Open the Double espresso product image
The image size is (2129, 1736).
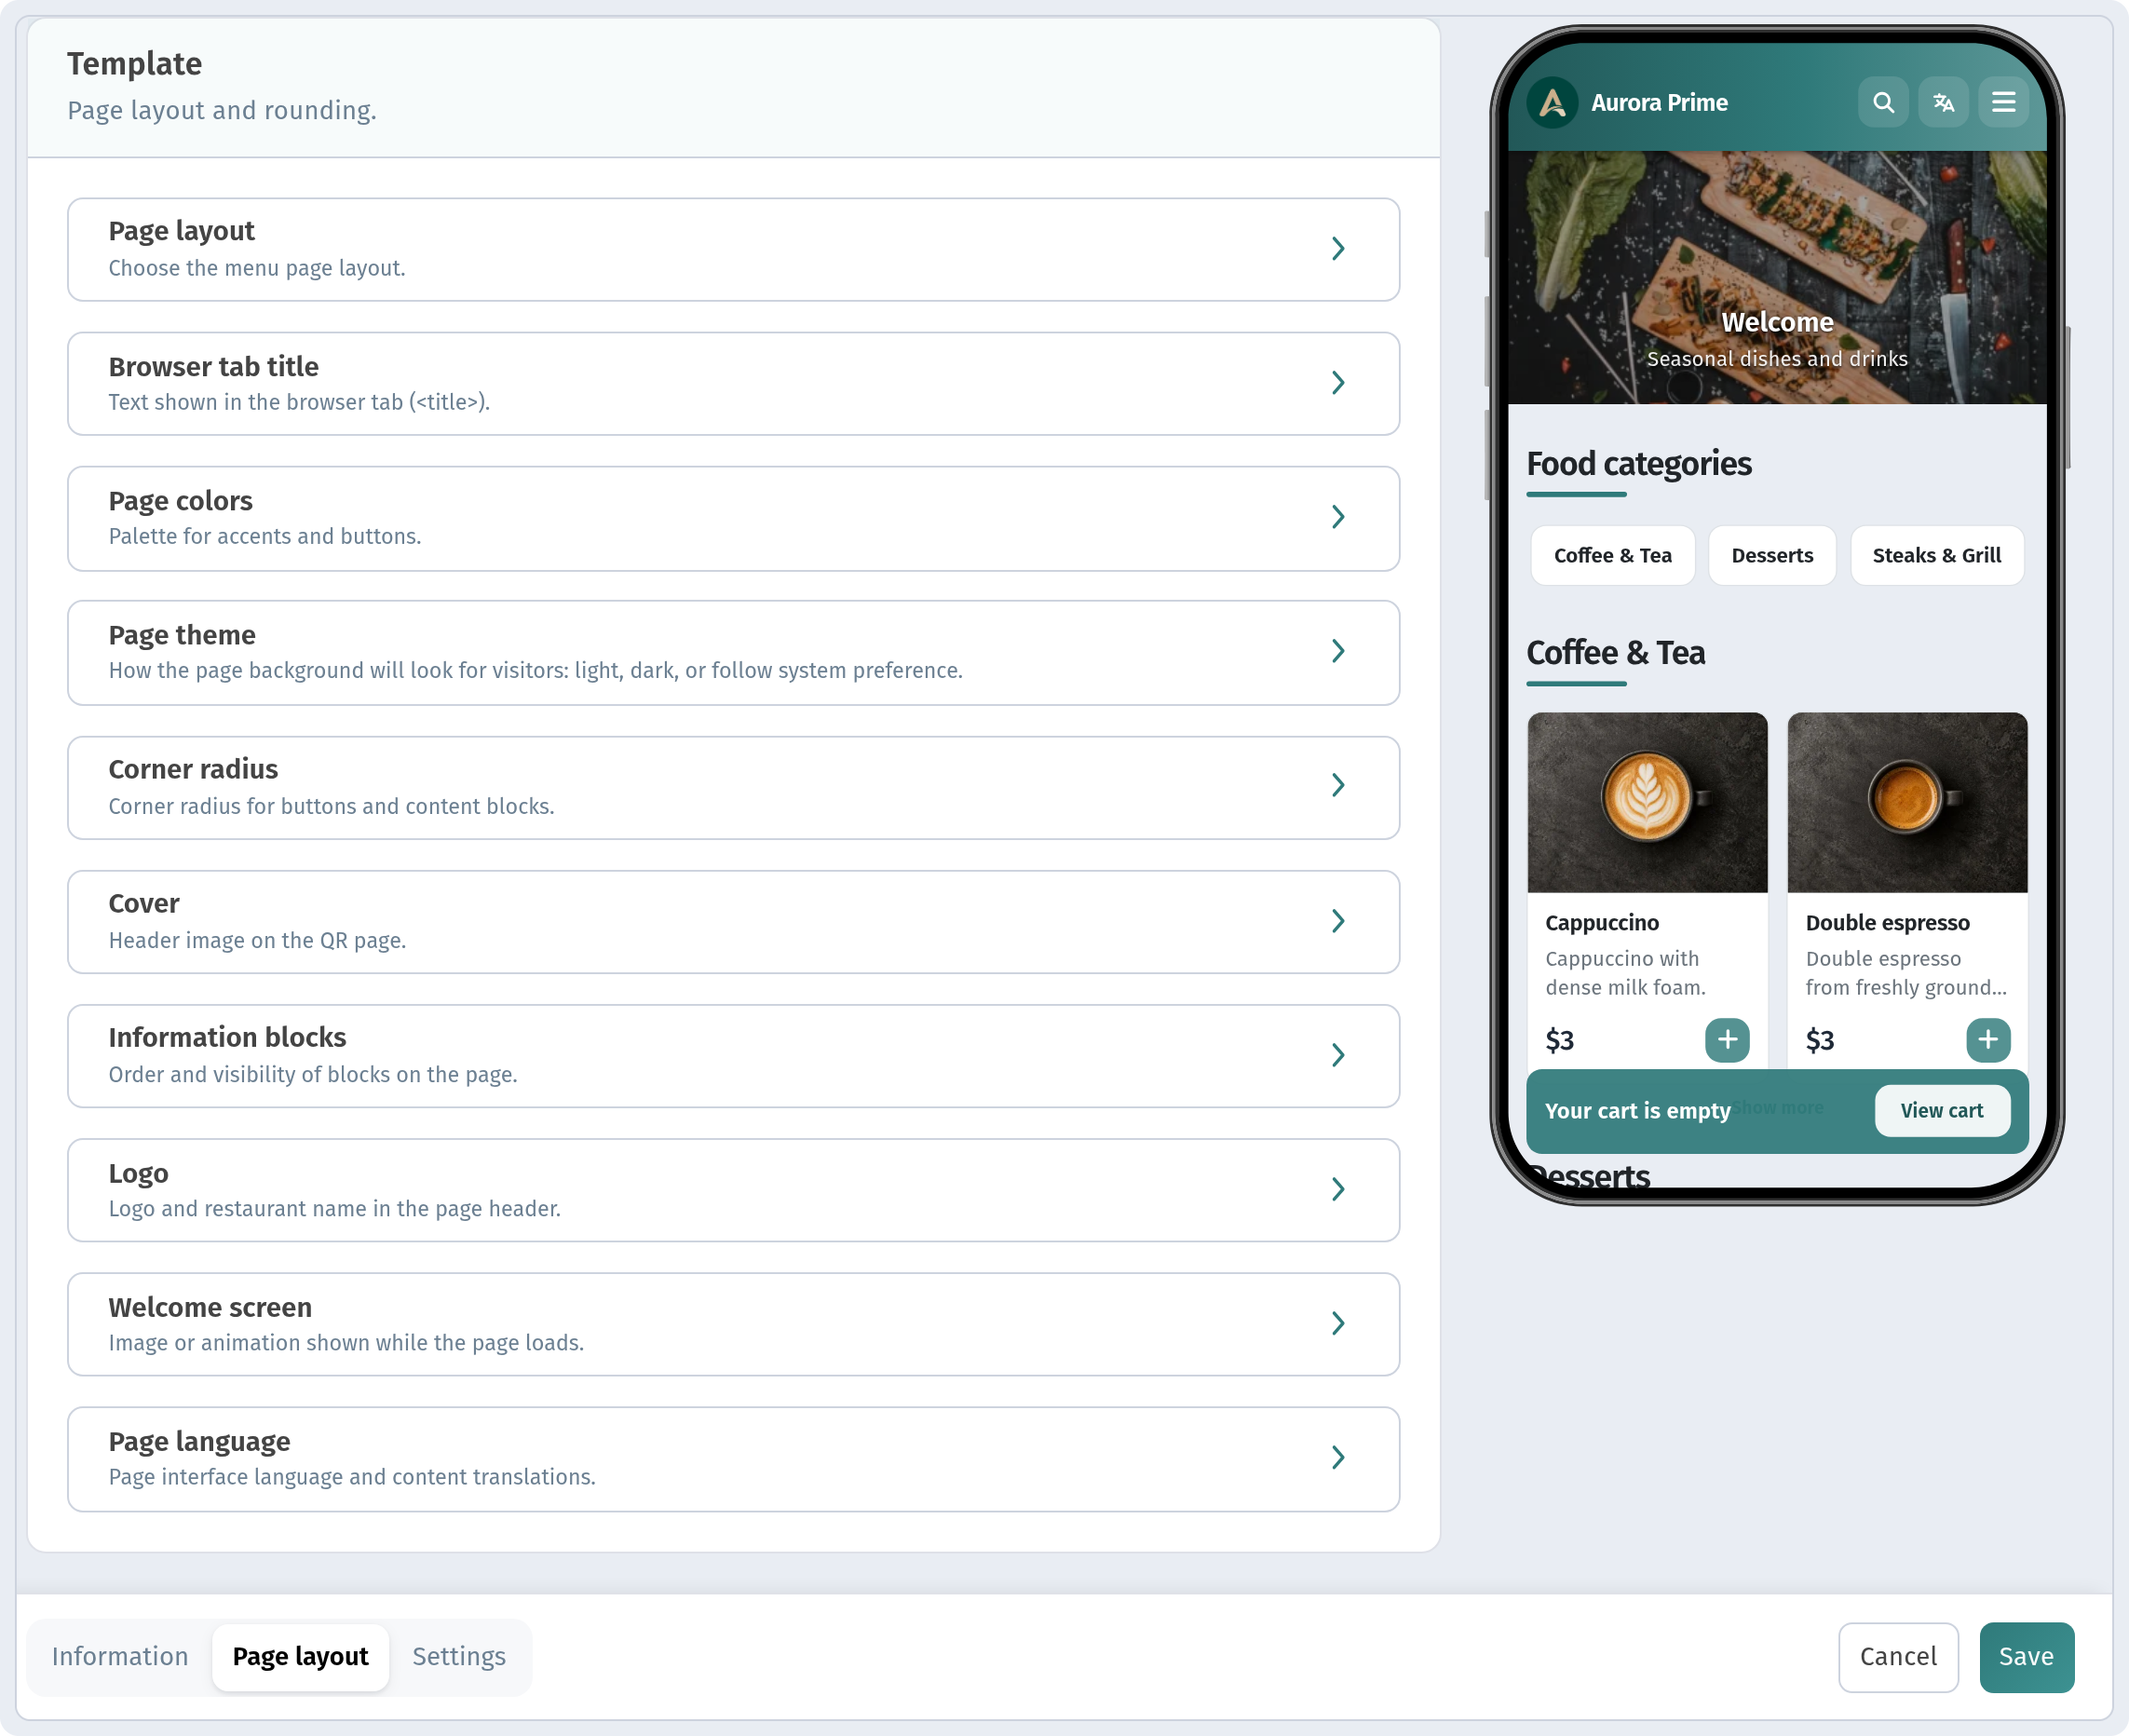coord(1907,802)
